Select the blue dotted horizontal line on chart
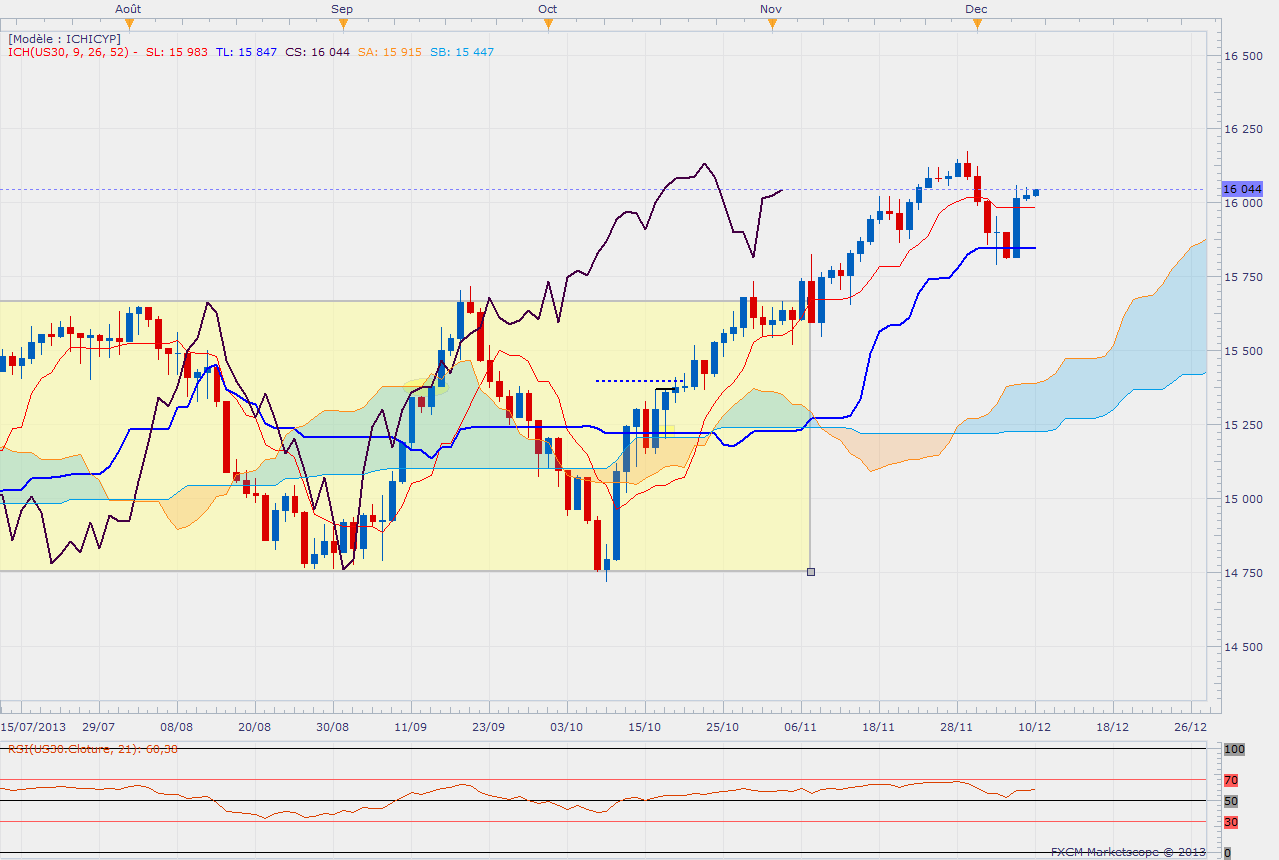The height and width of the screenshot is (860, 1279). click(637, 381)
